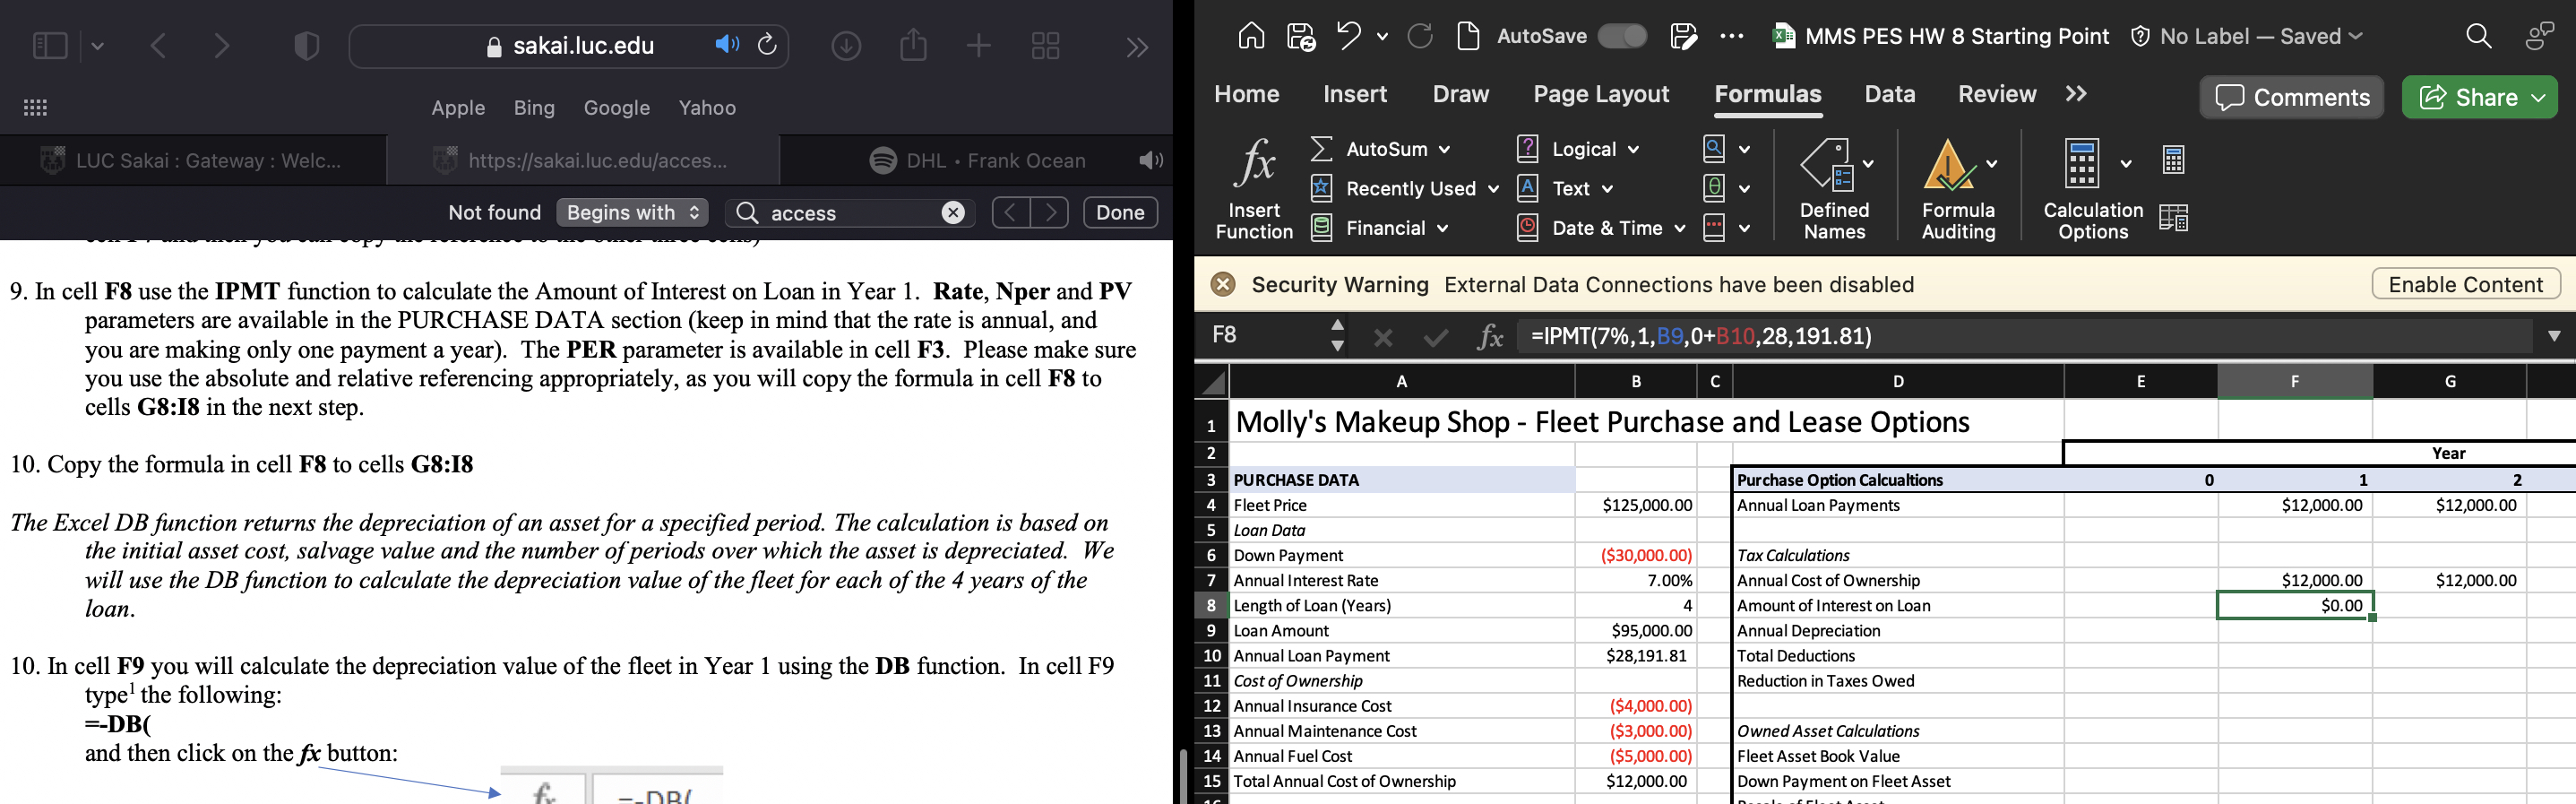Click the Excel Home icon in title bar

tap(1251, 37)
